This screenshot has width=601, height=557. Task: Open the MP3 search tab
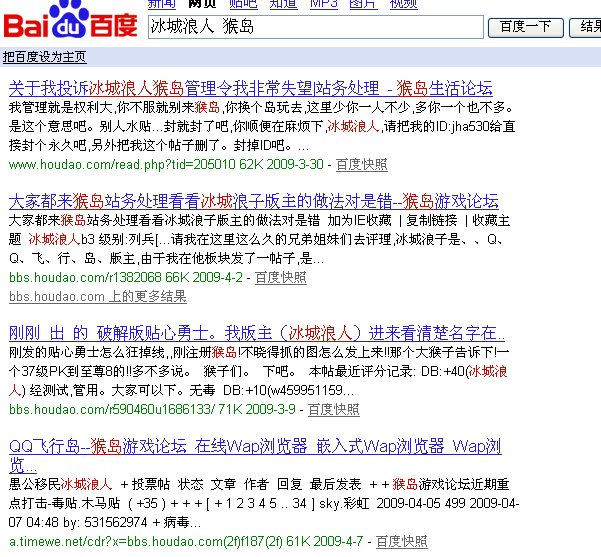(324, 4)
